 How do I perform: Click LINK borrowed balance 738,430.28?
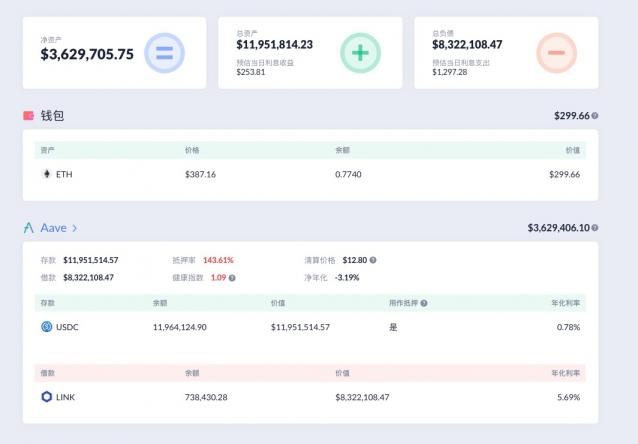(206, 397)
